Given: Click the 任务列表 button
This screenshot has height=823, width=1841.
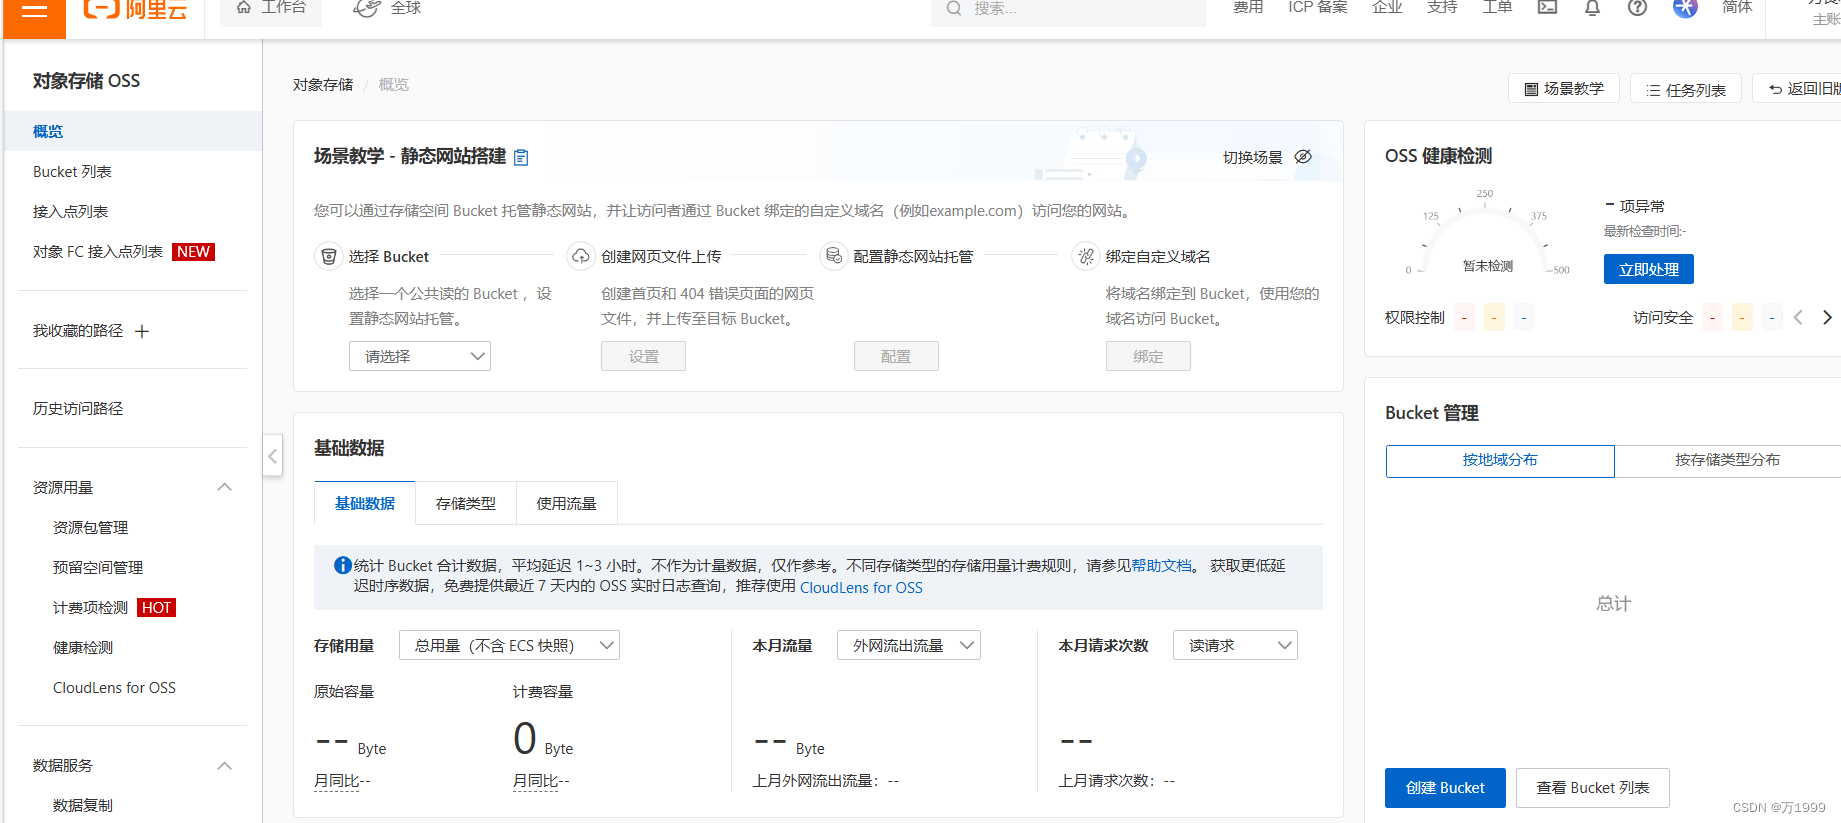Looking at the screenshot, I should click(1686, 89).
